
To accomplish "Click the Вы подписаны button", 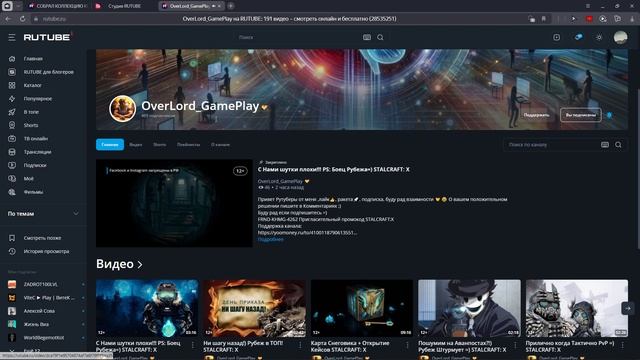I will tap(580, 115).
